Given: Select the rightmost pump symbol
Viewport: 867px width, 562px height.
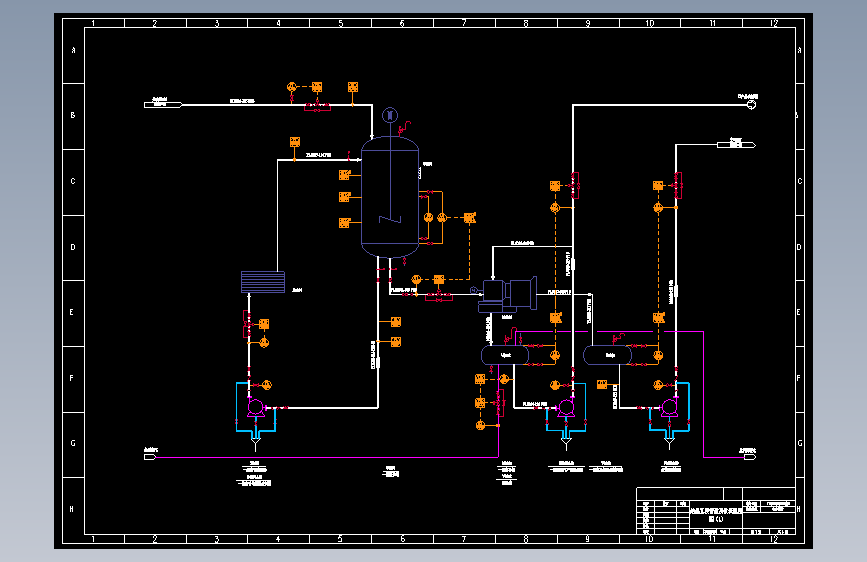Looking at the screenshot, I should [x=669, y=408].
